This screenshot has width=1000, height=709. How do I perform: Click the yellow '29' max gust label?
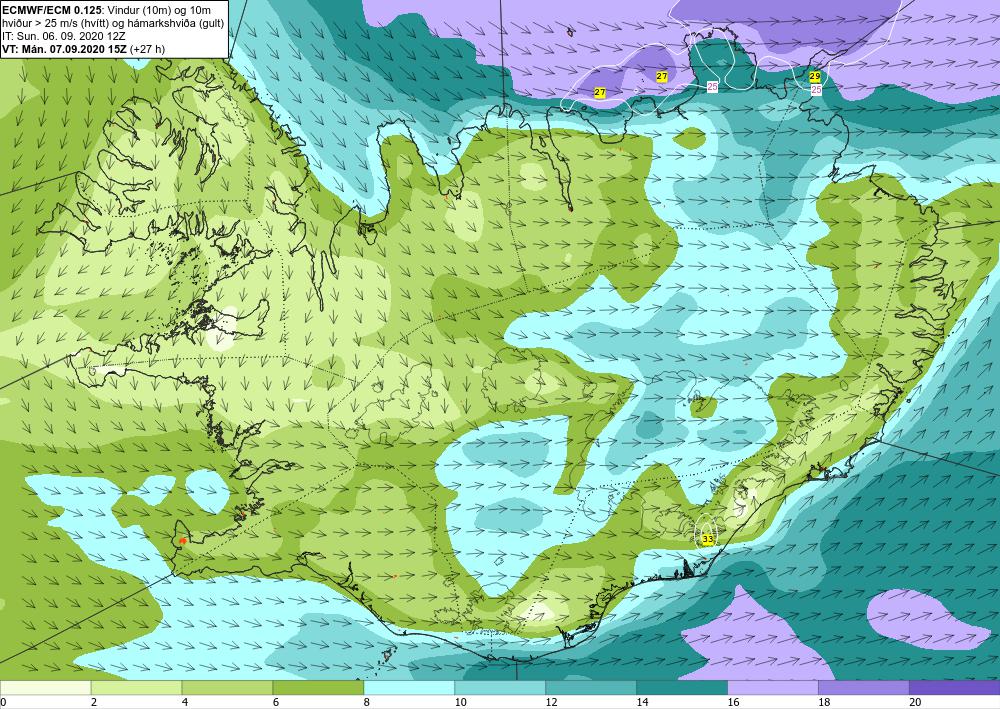[814, 77]
